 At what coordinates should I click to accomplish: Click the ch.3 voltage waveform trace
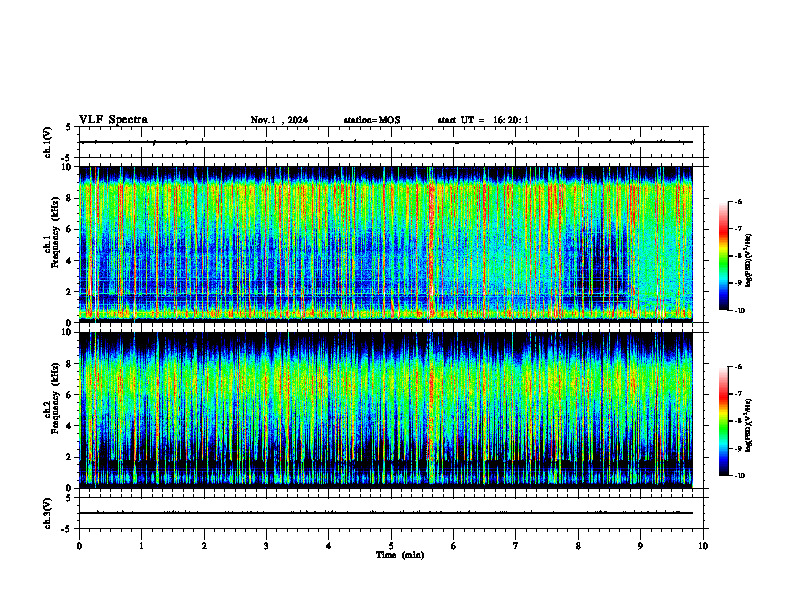386,513
